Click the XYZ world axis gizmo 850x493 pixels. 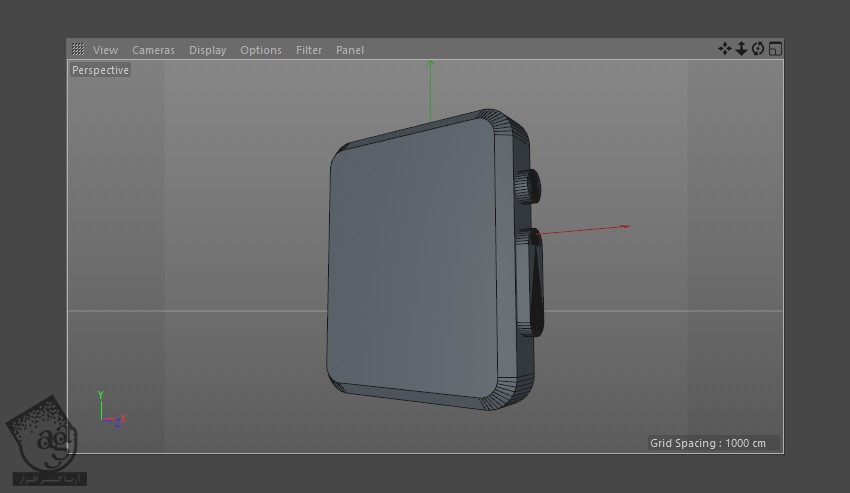pyautogui.click(x=108, y=411)
